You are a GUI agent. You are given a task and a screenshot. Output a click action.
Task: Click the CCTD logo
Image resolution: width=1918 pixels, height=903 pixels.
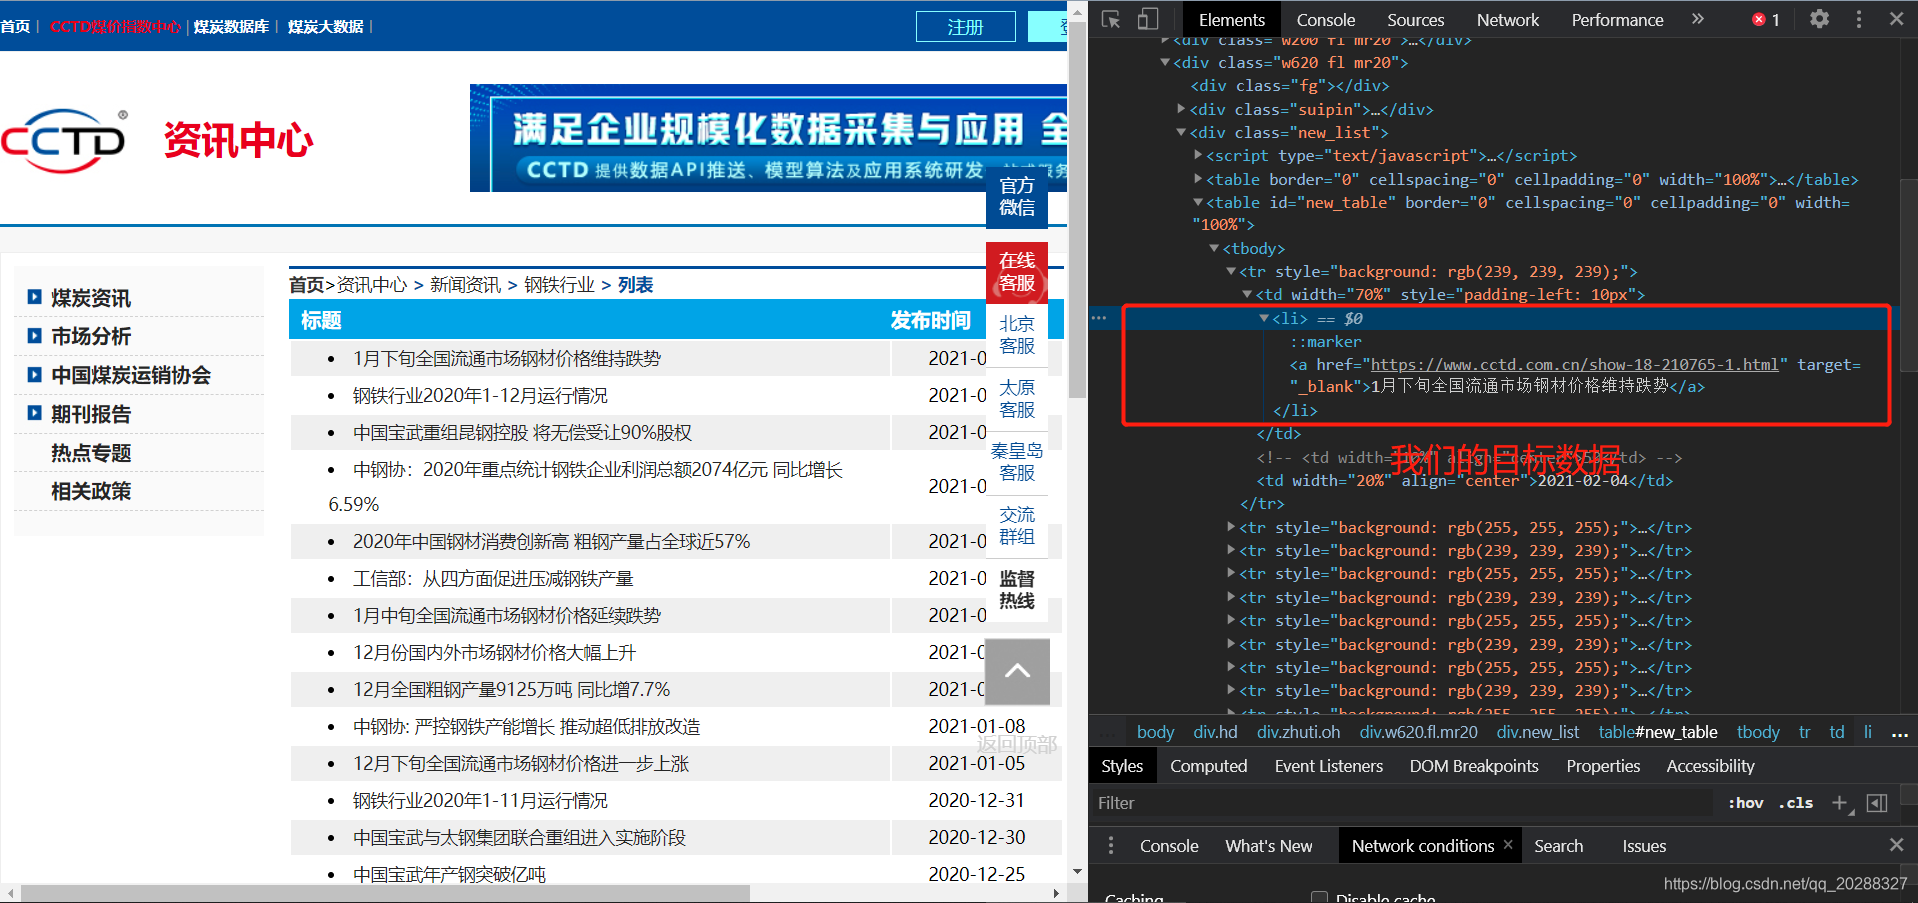click(65, 140)
